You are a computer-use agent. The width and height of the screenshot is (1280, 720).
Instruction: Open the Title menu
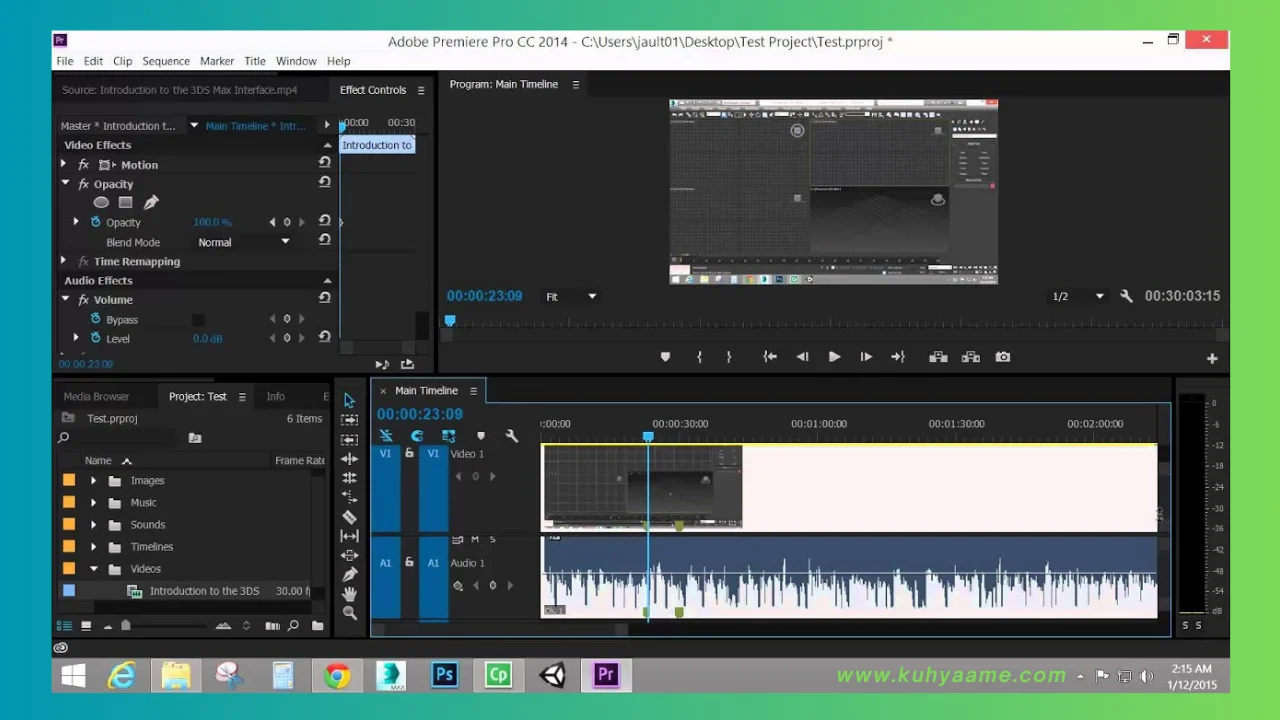pyautogui.click(x=255, y=61)
